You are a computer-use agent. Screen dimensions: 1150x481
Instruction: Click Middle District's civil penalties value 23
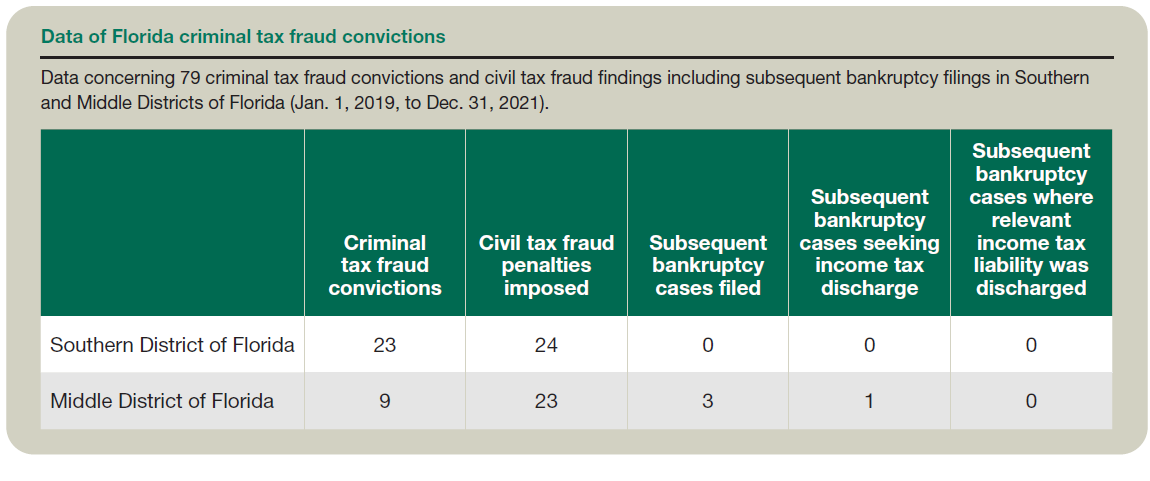click(x=546, y=401)
